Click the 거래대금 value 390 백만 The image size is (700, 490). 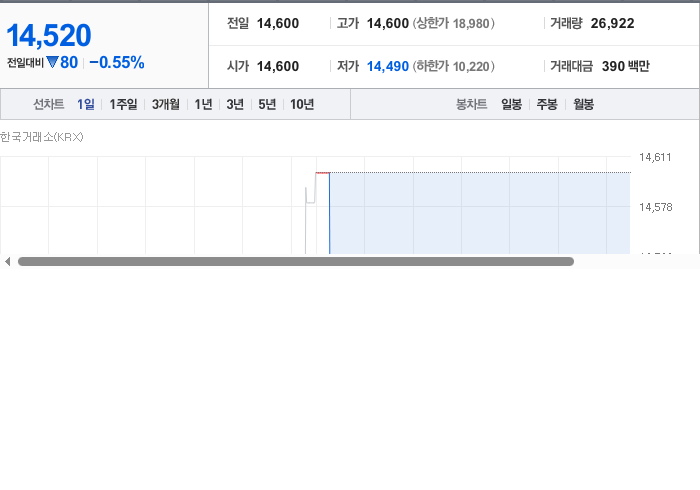click(x=625, y=66)
